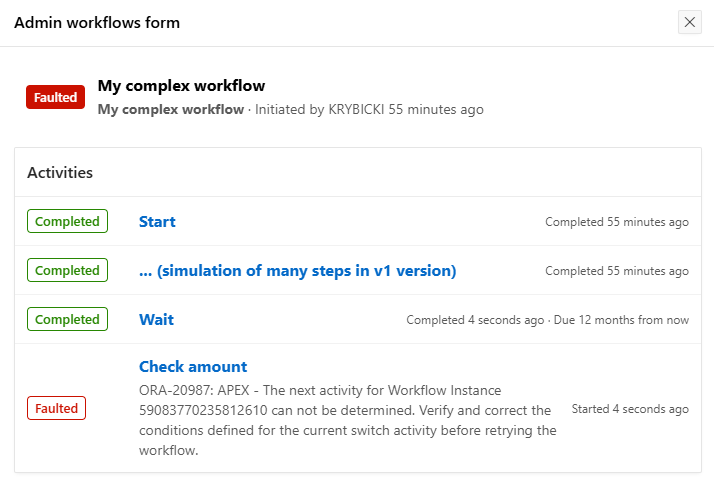Image resolution: width=714 pixels, height=477 pixels.
Task: Click the Completed badge for Wait activity
Action: click(x=67, y=319)
